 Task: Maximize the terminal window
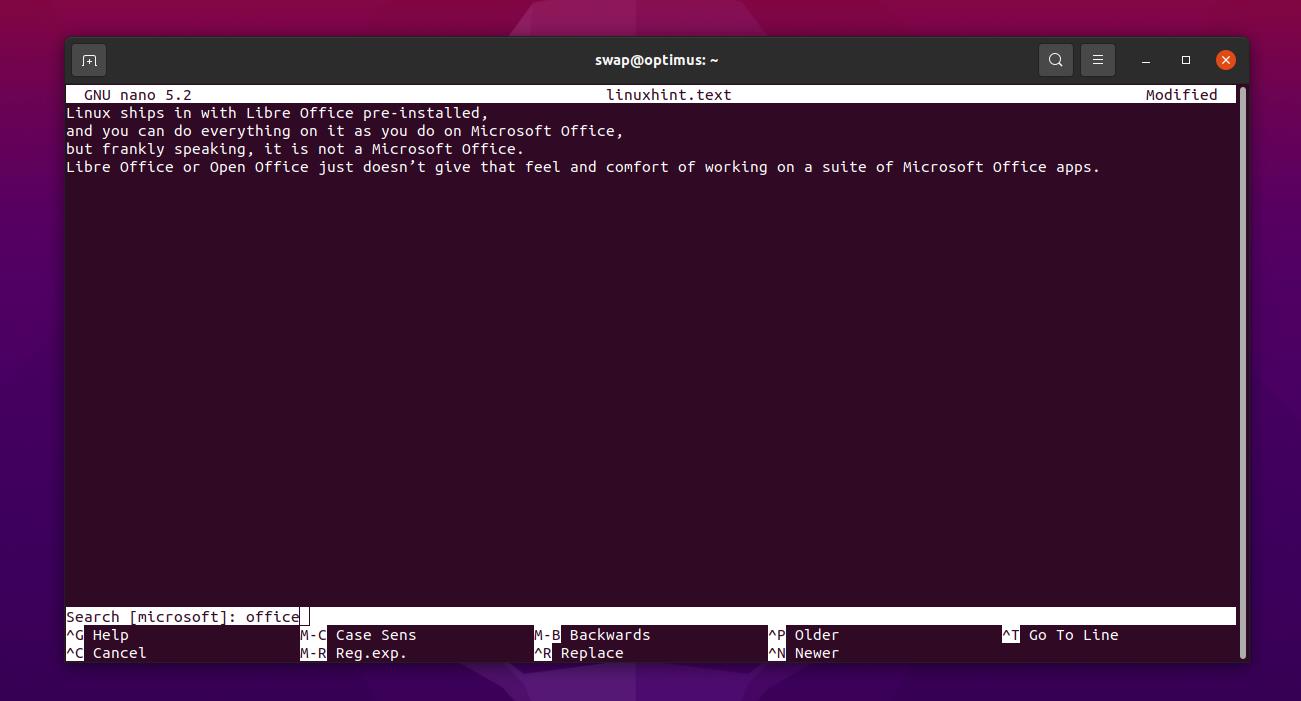pos(1186,60)
